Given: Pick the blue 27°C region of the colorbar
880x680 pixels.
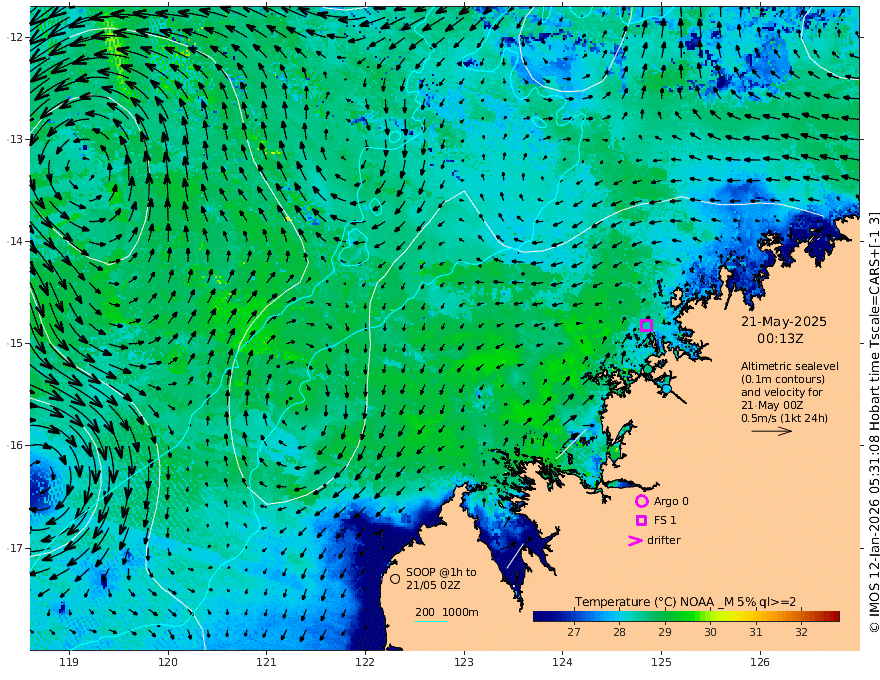Looking at the screenshot, I should pos(574,616).
